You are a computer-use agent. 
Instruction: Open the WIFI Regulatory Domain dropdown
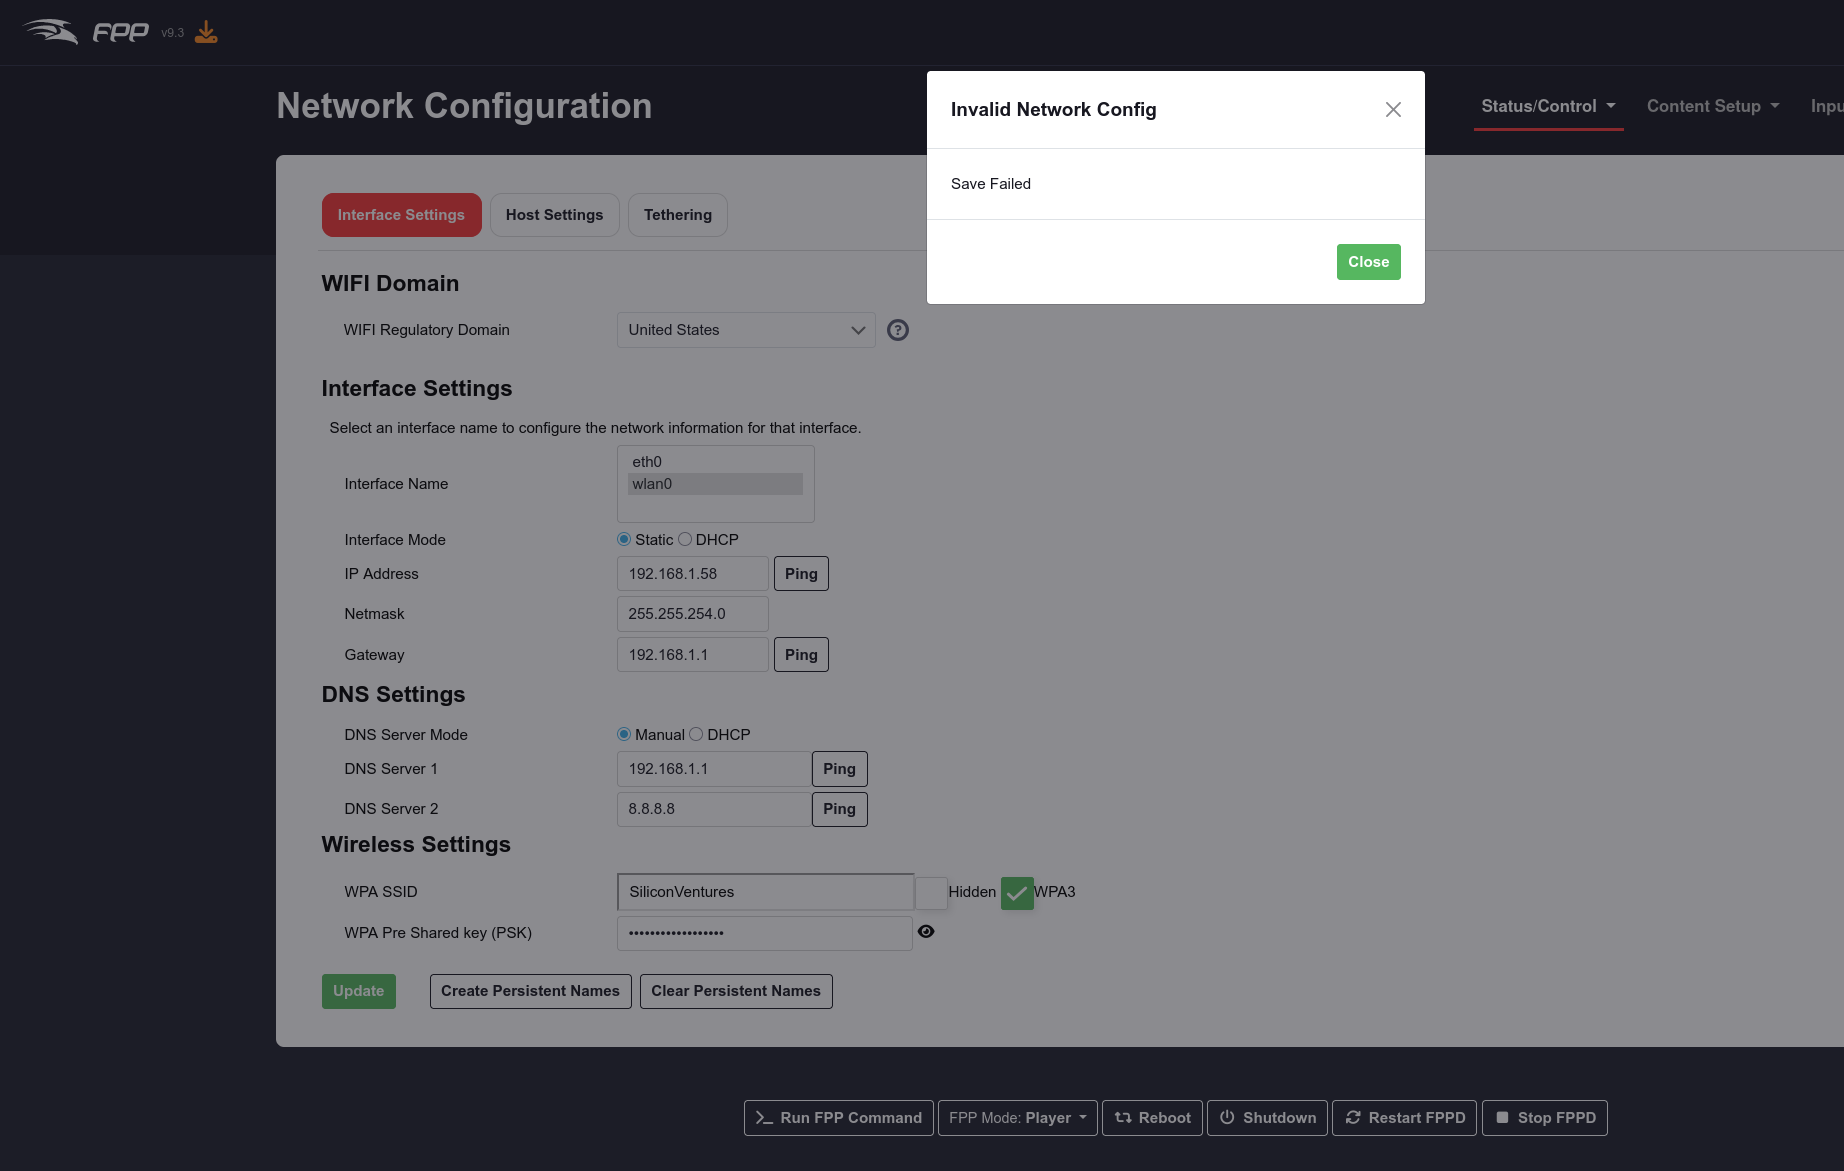(745, 330)
